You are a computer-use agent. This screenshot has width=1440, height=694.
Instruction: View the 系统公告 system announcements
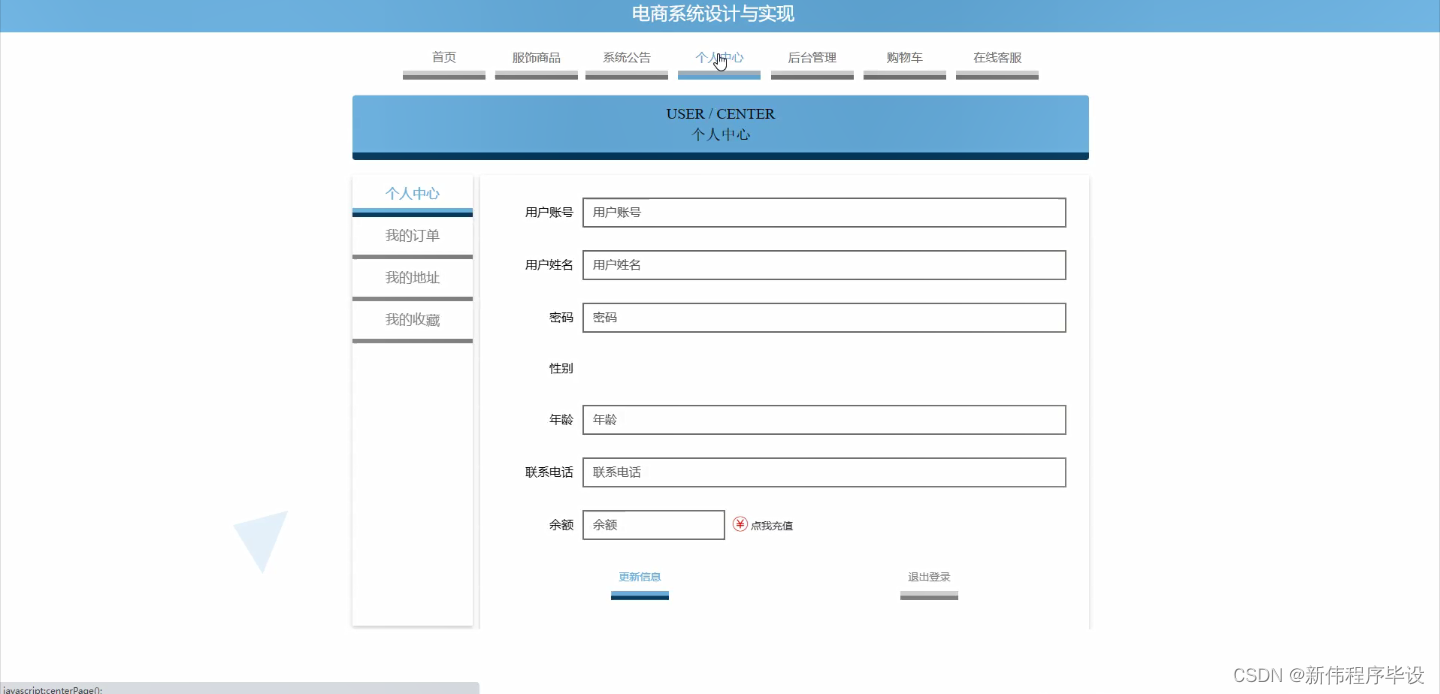(626, 57)
